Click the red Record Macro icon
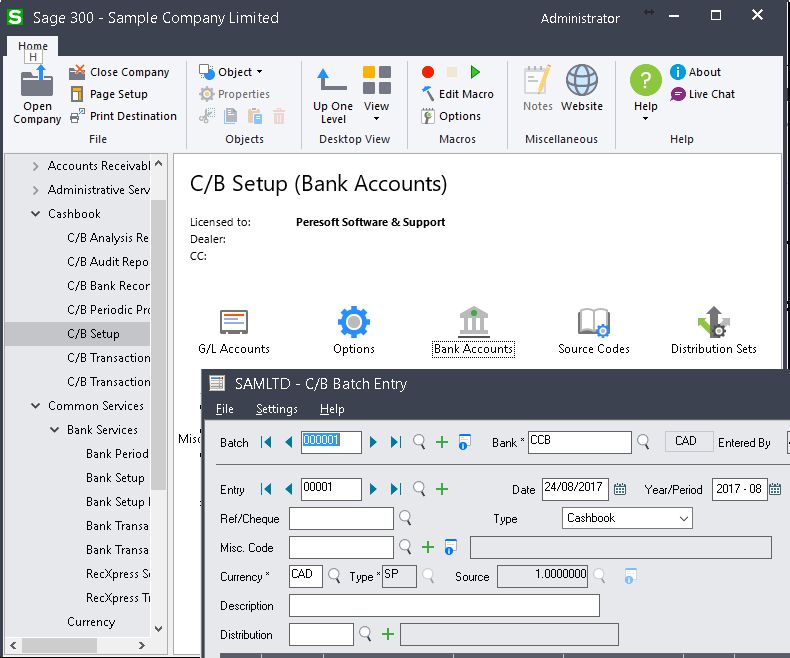Screen dimensions: 790x658 coord(428,72)
